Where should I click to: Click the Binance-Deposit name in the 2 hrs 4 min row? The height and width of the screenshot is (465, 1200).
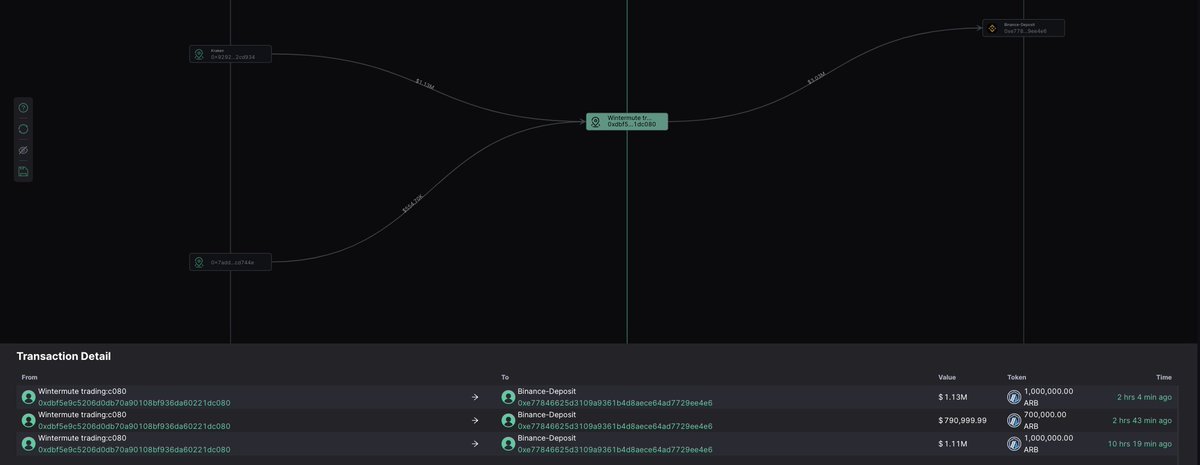click(x=546, y=391)
